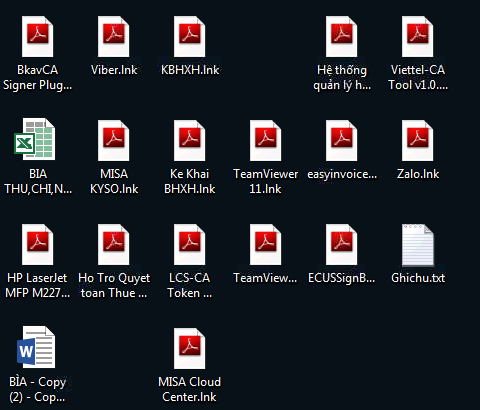480x410 pixels.
Task: Select the HP LaserJet MFP M227 icon
Action: click(x=37, y=245)
